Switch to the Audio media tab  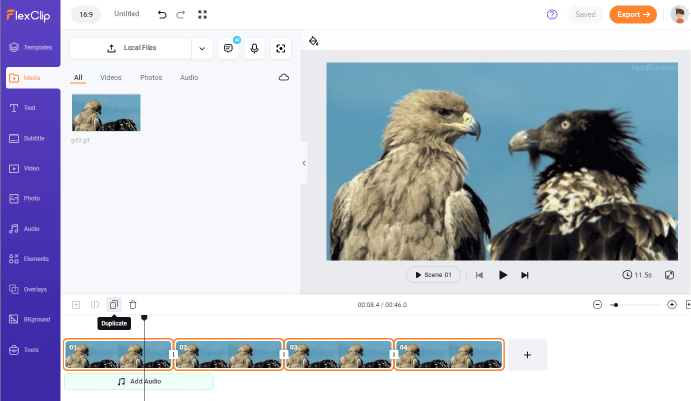click(189, 78)
